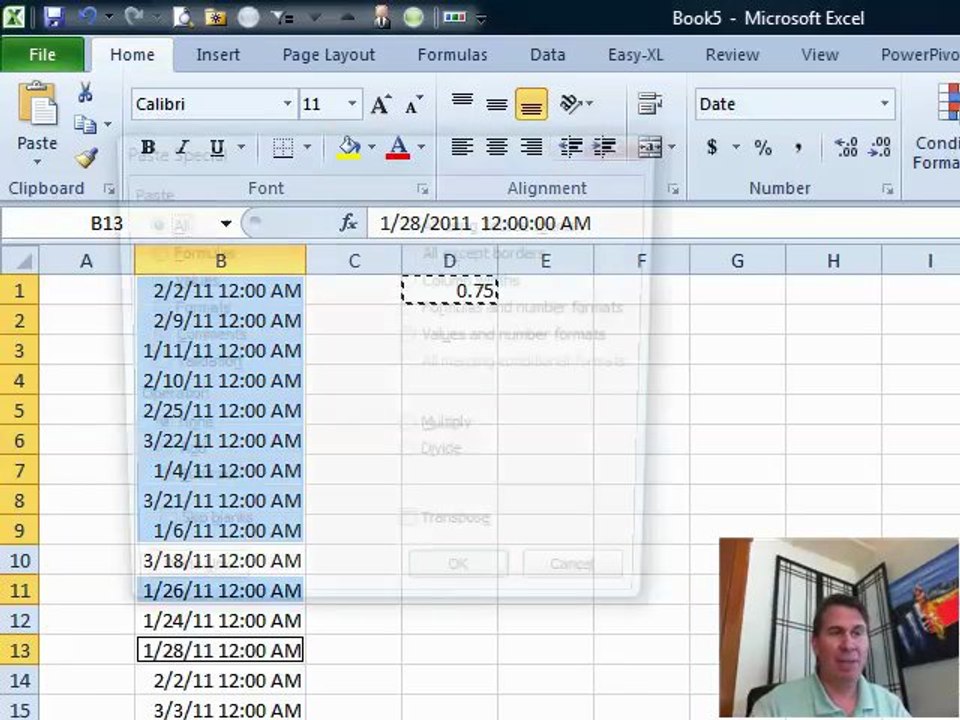The width and height of the screenshot is (960, 720).
Task: Select the Format Painter brush
Action: coord(86,158)
